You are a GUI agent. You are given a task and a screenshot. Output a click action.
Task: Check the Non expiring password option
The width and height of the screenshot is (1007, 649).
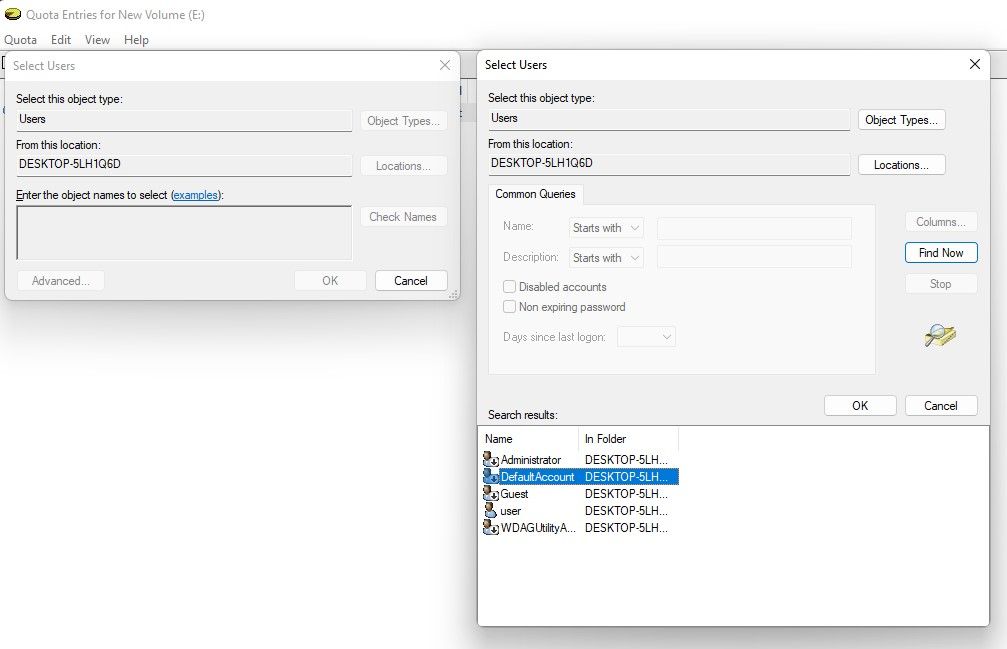coord(510,307)
